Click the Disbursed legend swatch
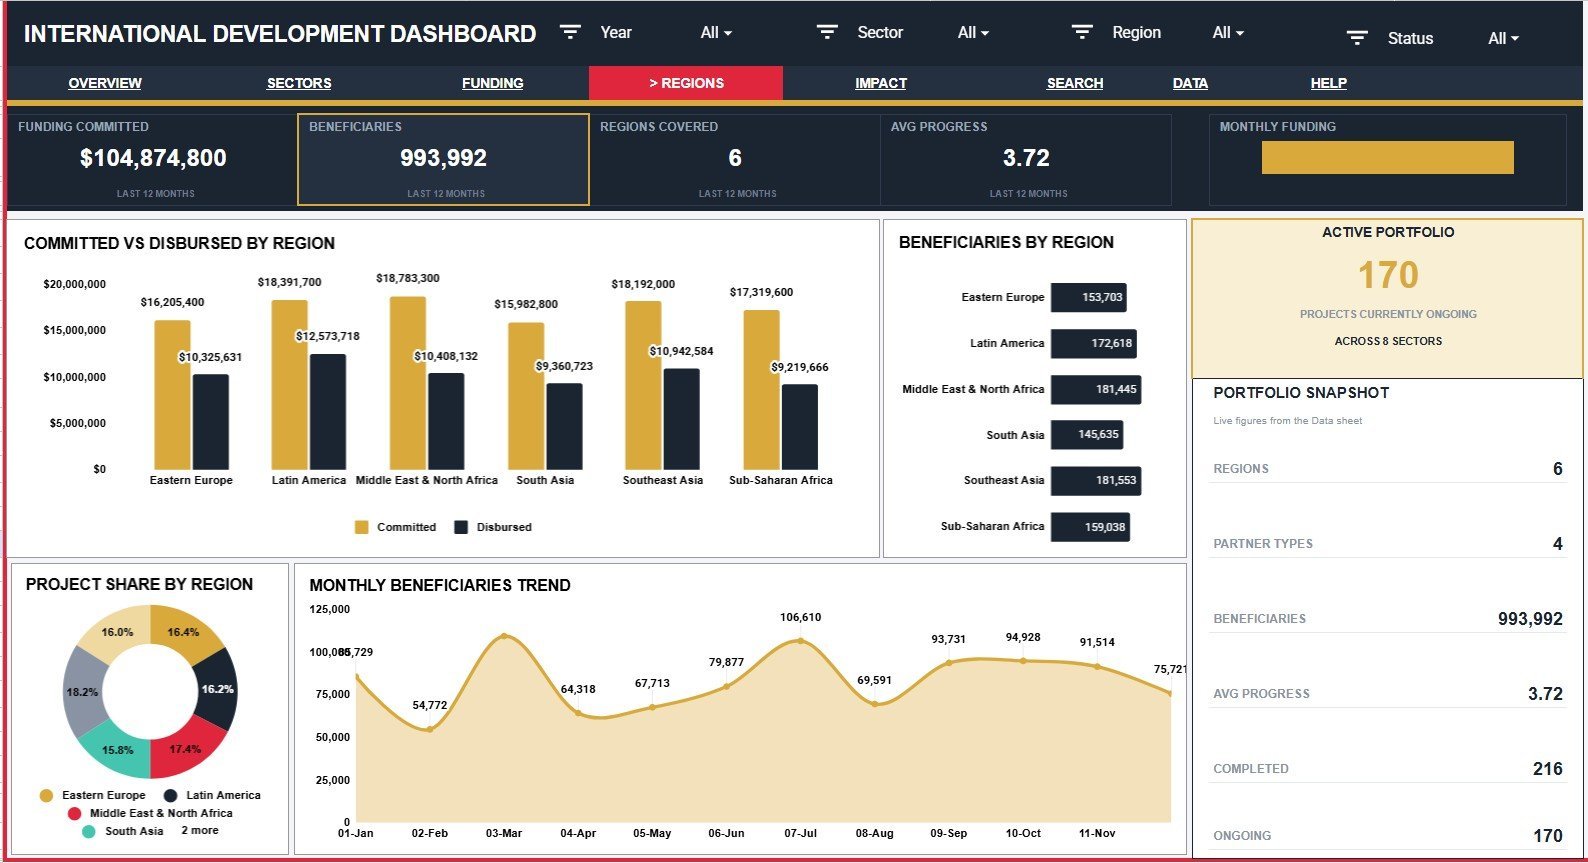 pyautogui.click(x=461, y=527)
